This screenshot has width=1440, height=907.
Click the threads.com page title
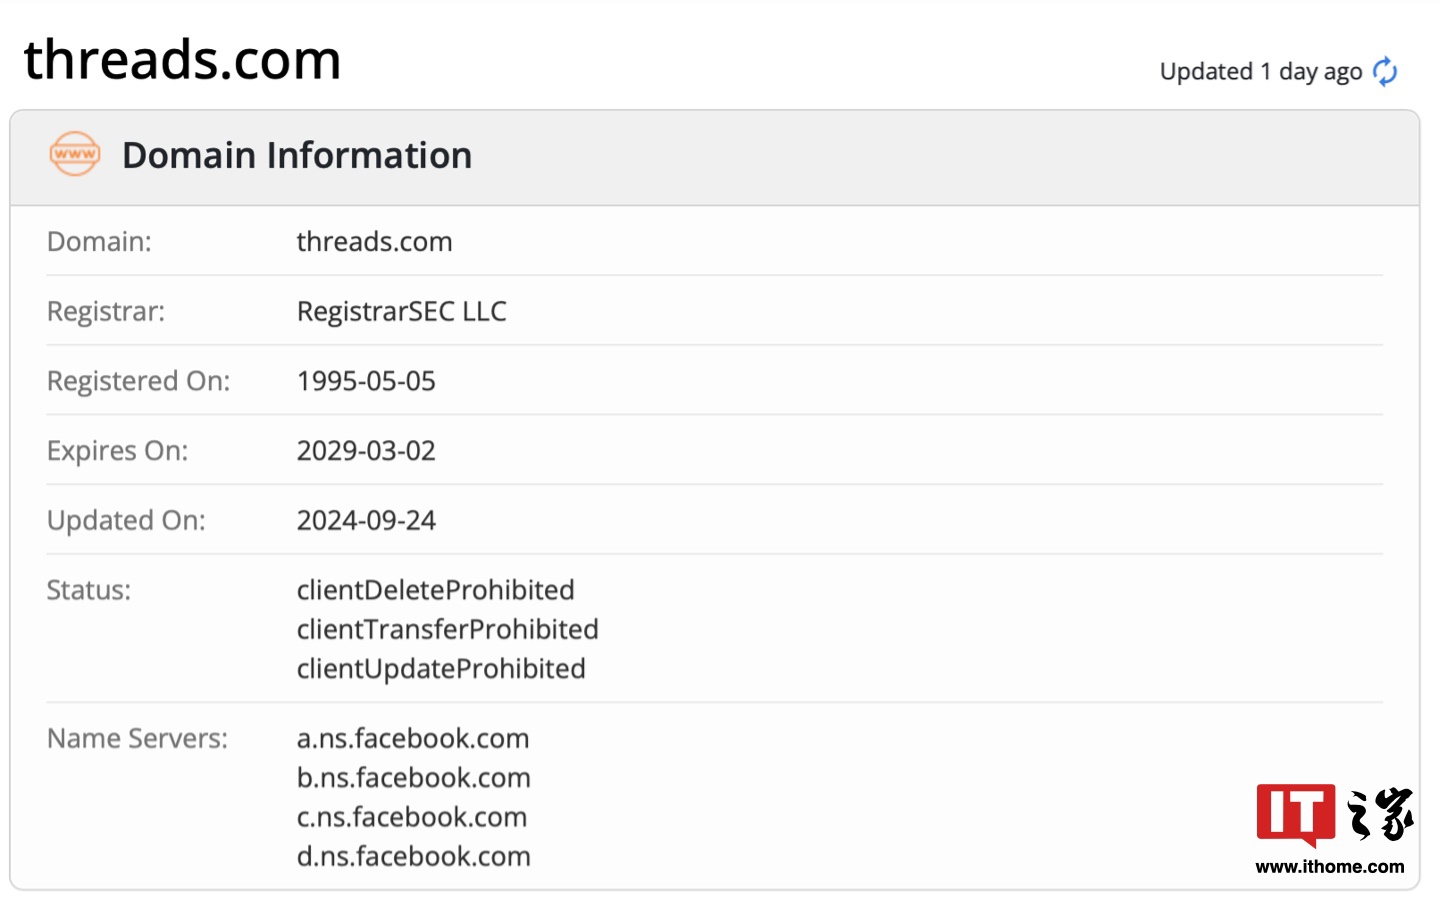[182, 60]
